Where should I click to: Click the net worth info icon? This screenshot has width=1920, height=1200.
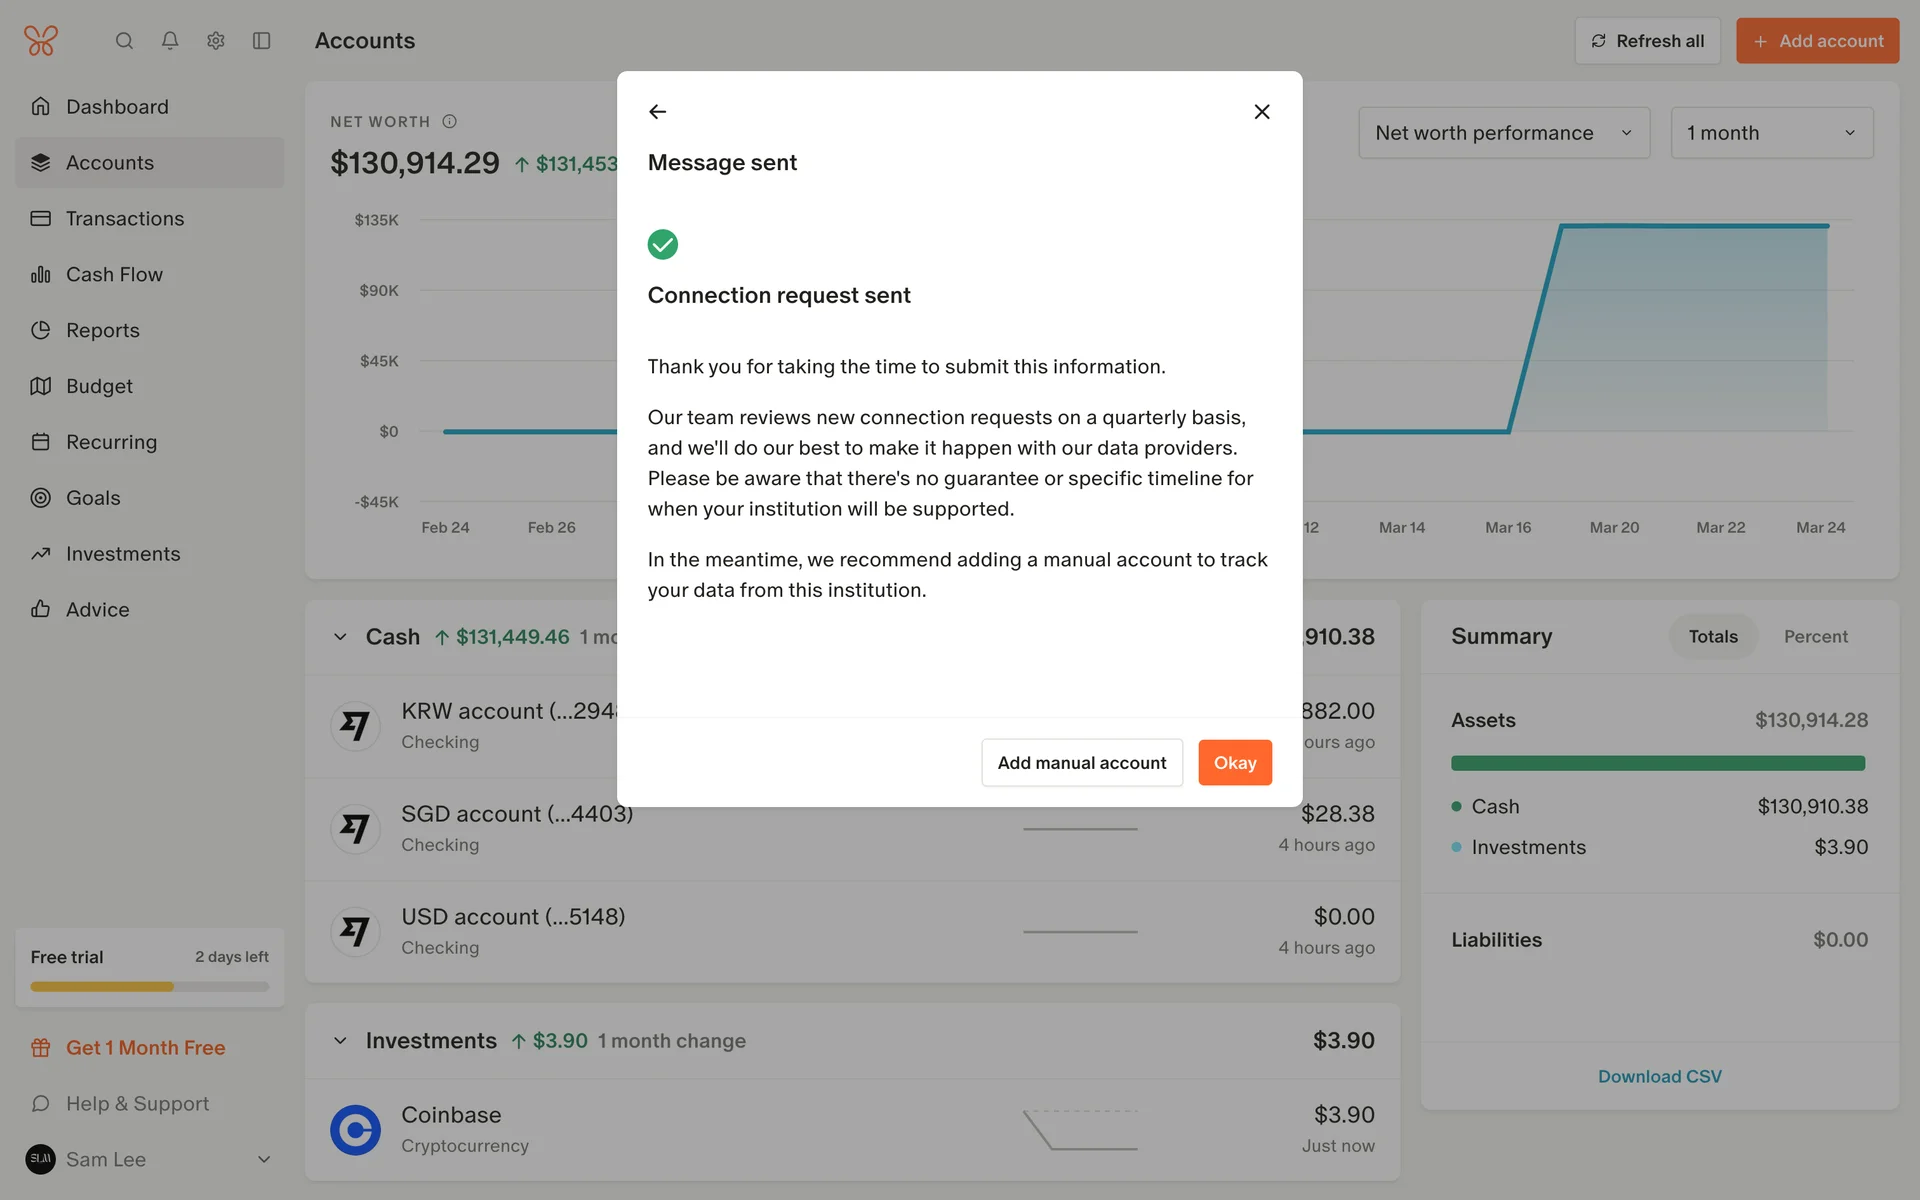pos(450,122)
